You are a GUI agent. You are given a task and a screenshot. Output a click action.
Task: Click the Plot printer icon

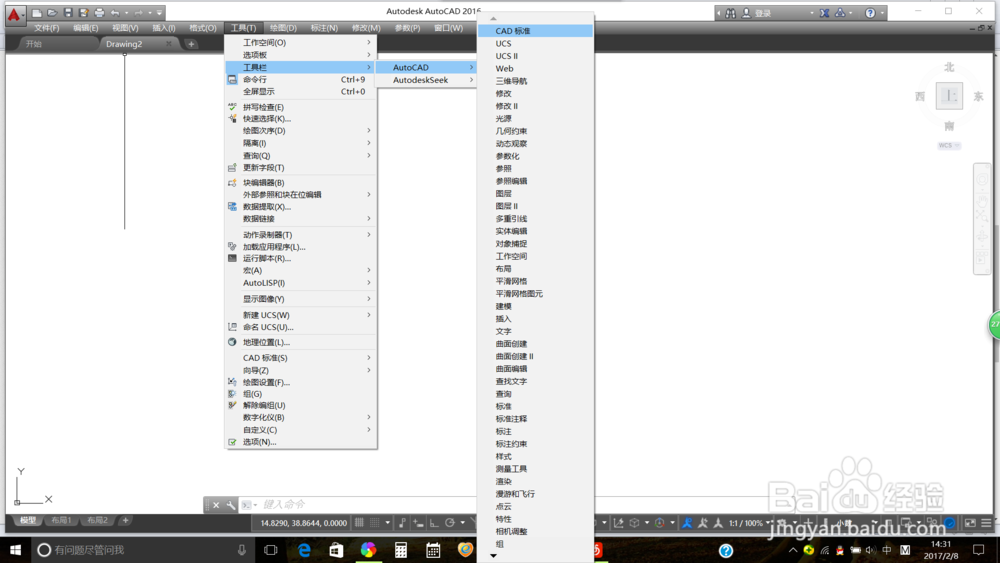click(99, 13)
